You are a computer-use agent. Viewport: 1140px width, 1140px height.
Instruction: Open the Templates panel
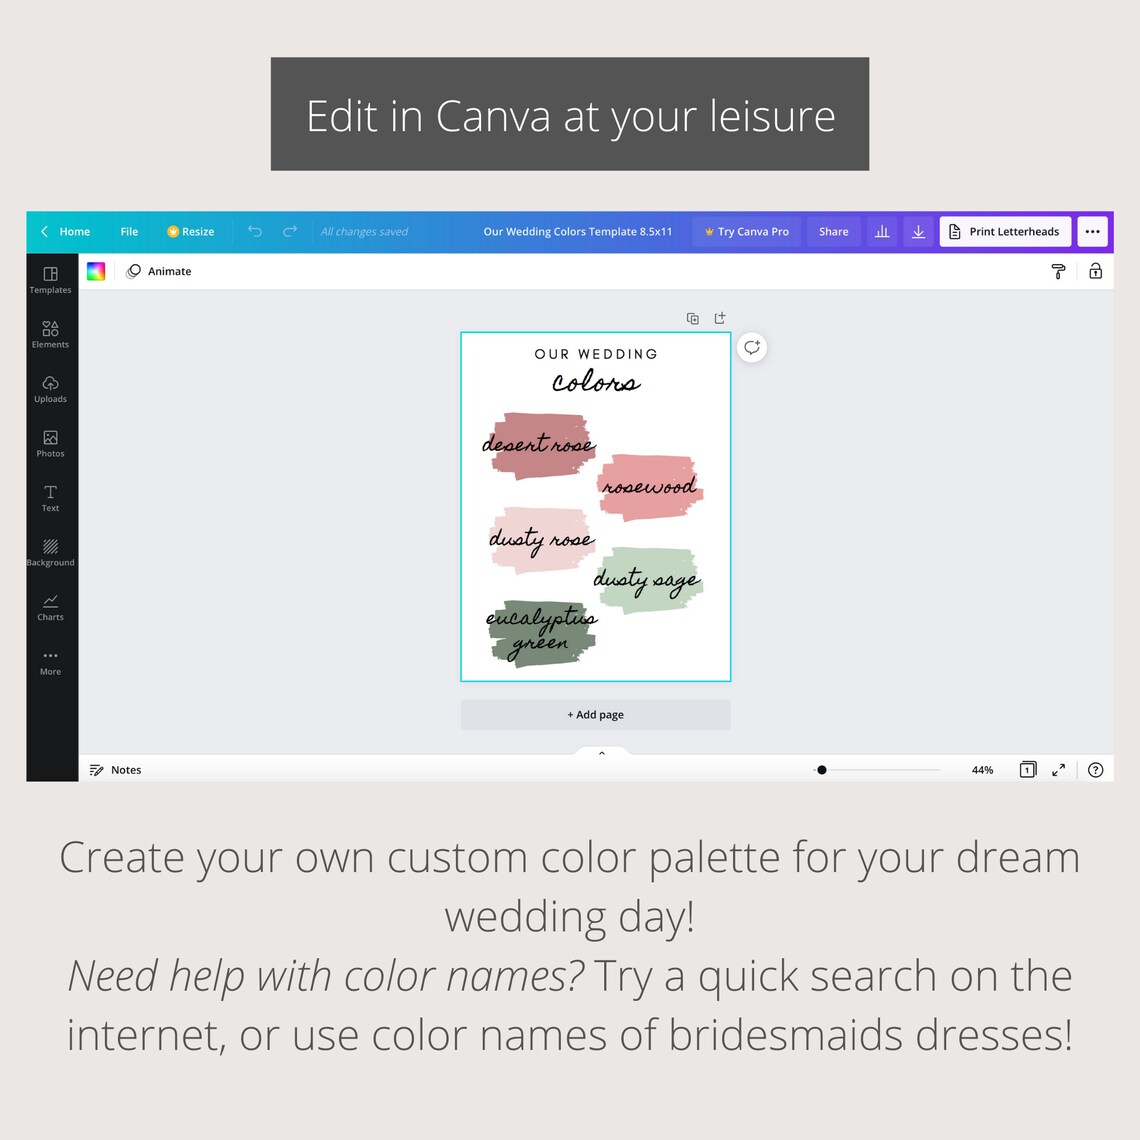click(x=50, y=279)
